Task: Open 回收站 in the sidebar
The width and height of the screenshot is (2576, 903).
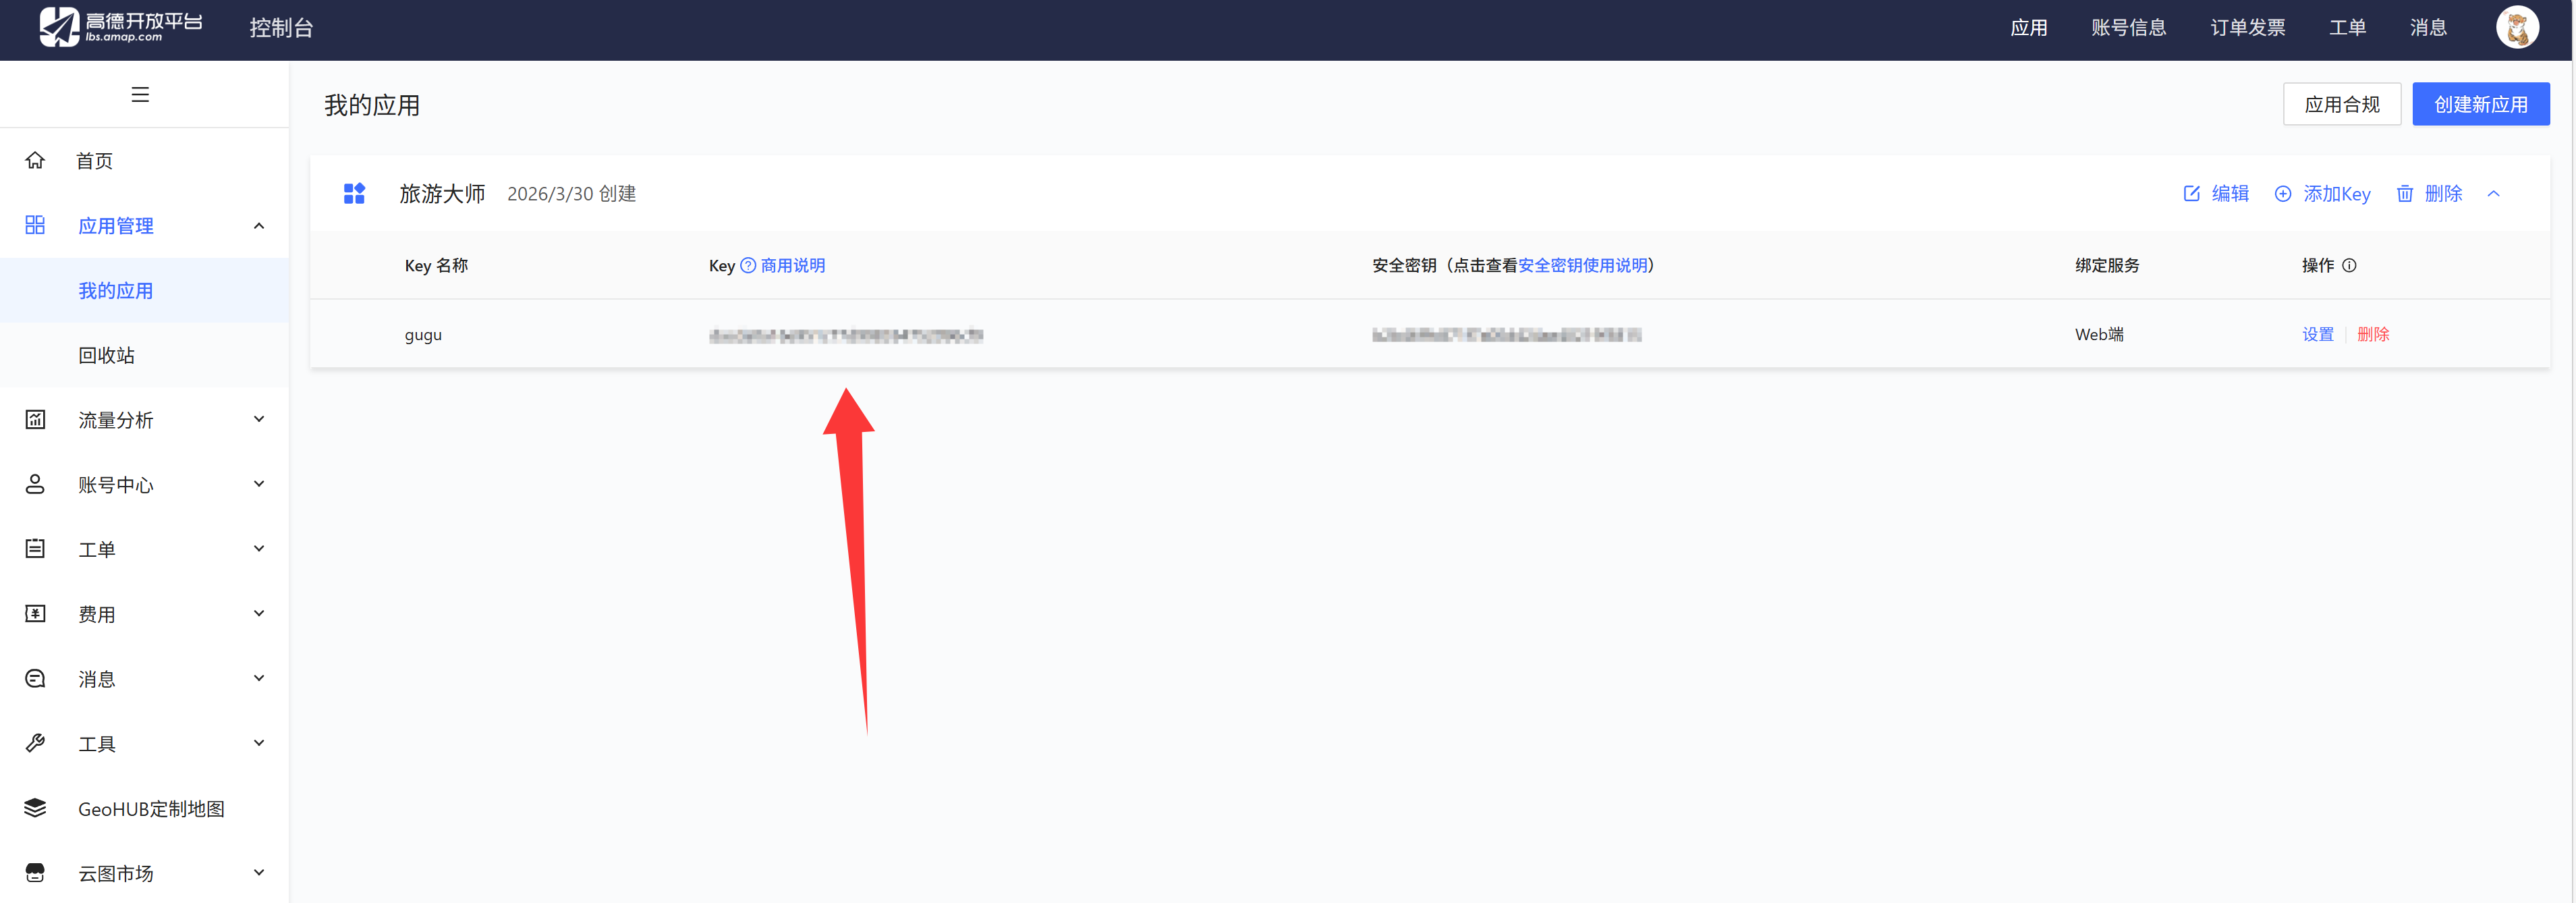Action: click(106, 355)
